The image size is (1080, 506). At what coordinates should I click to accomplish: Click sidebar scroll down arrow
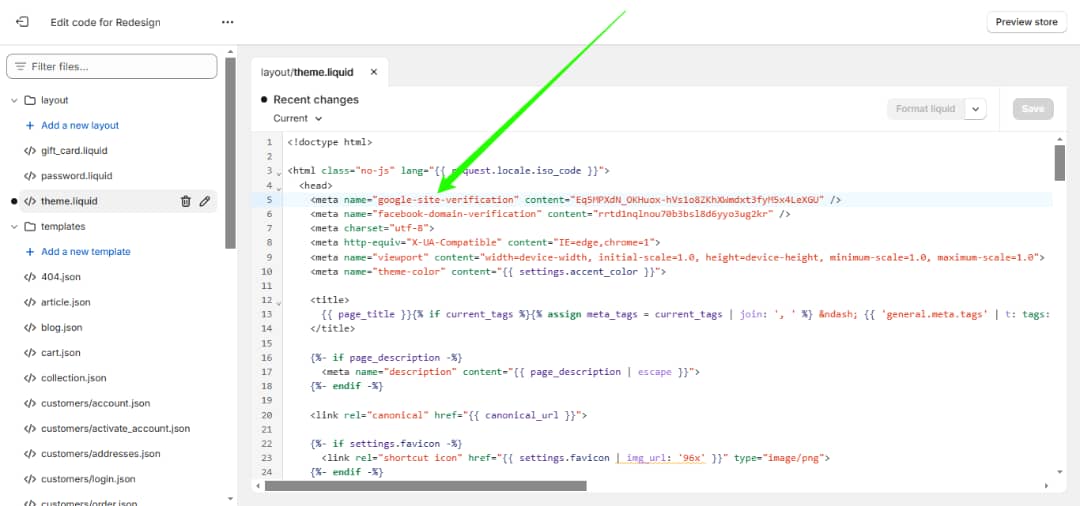coord(231,498)
